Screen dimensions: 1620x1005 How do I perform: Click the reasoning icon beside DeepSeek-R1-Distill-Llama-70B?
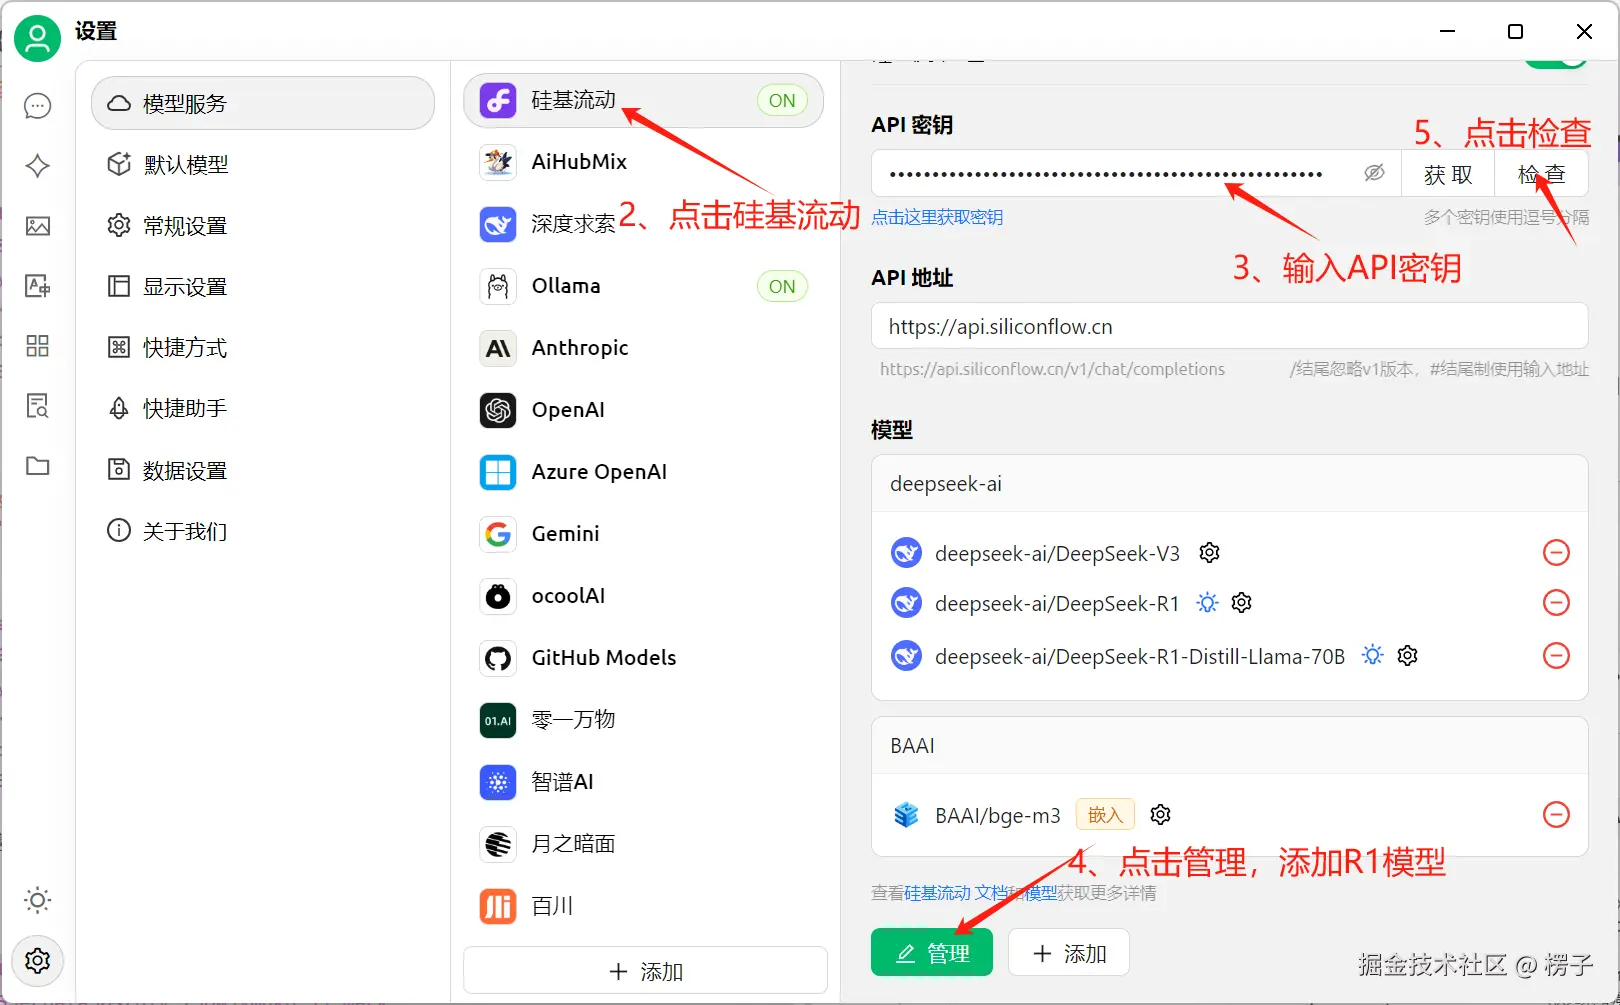[1373, 656]
